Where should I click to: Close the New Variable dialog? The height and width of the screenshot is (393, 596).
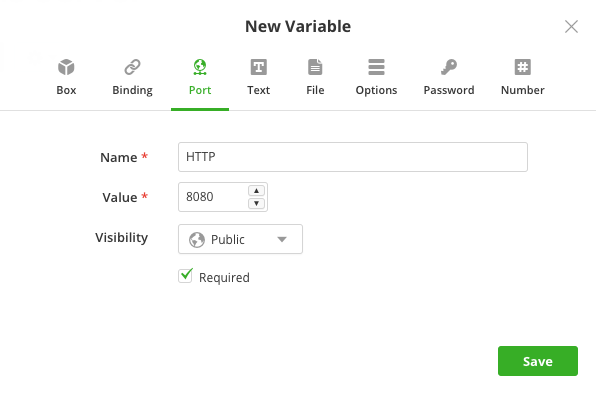click(571, 27)
